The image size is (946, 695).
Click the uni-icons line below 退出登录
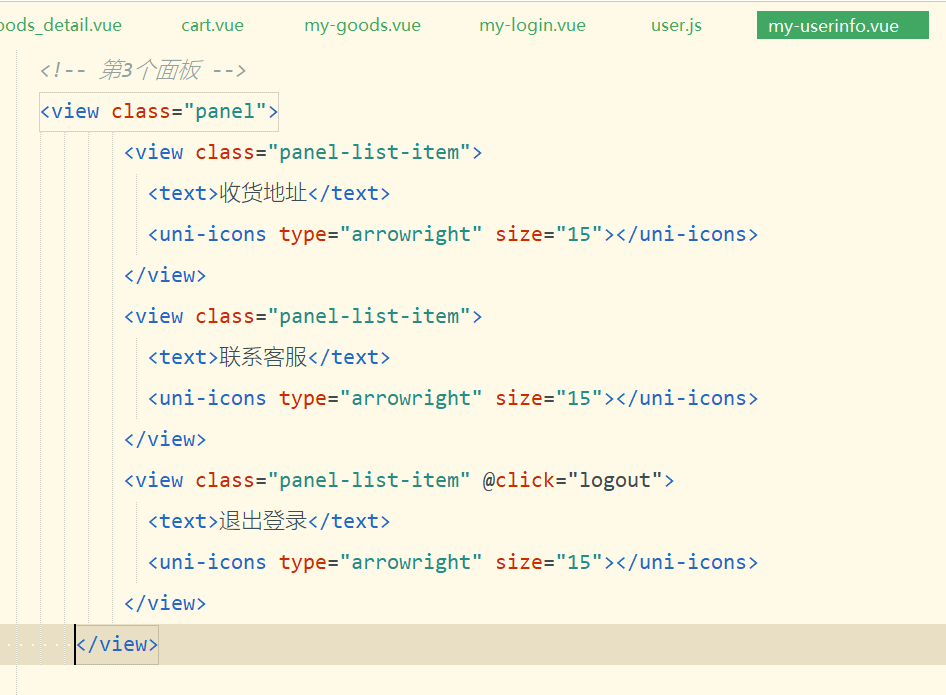453,562
